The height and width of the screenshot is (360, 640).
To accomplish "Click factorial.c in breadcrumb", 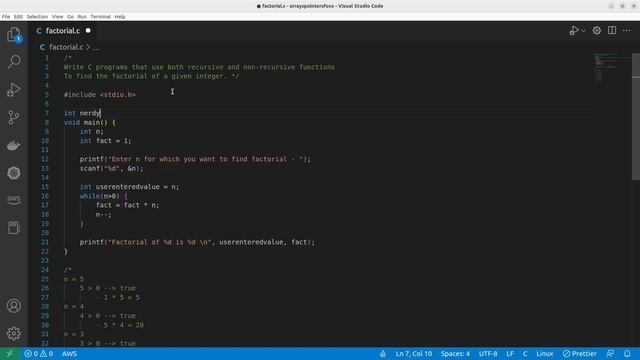I will 66,47.
